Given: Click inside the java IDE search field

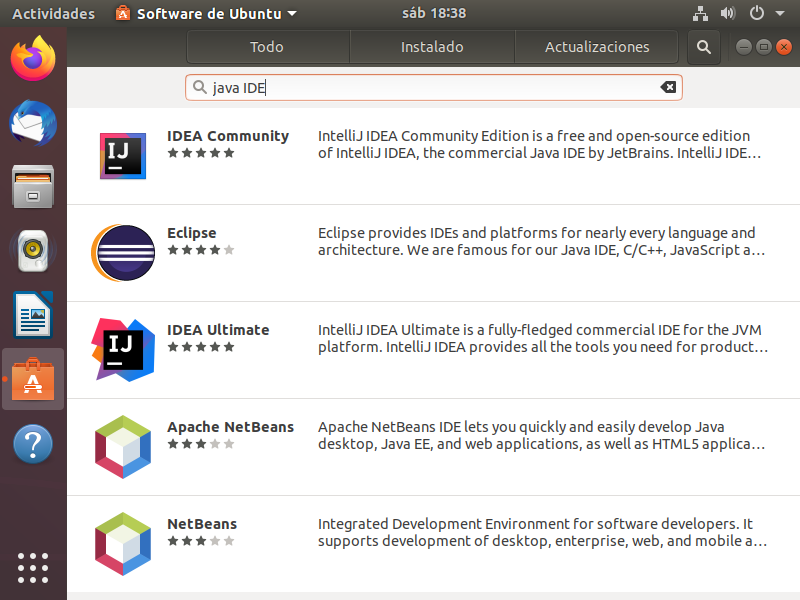Looking at the screenshot, I should pos(430,87).
